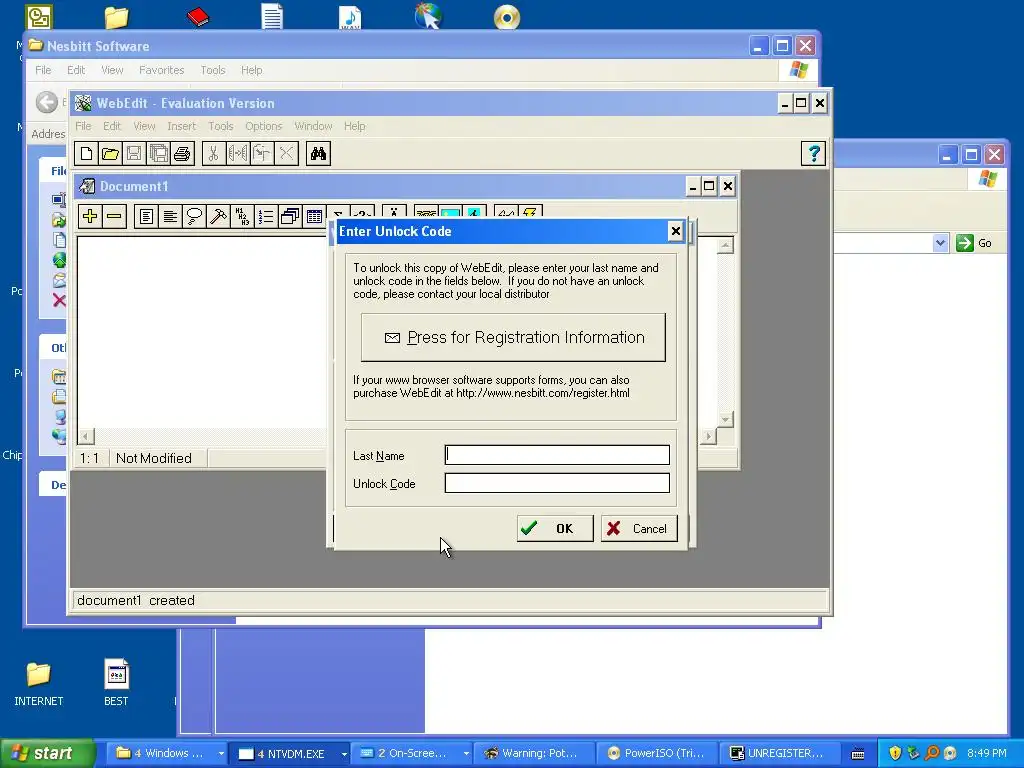Click the yellow plus icon in Document1 toolbar
Image resolution: width=1024 pixels, height=768 pixels.
(90, 216)
